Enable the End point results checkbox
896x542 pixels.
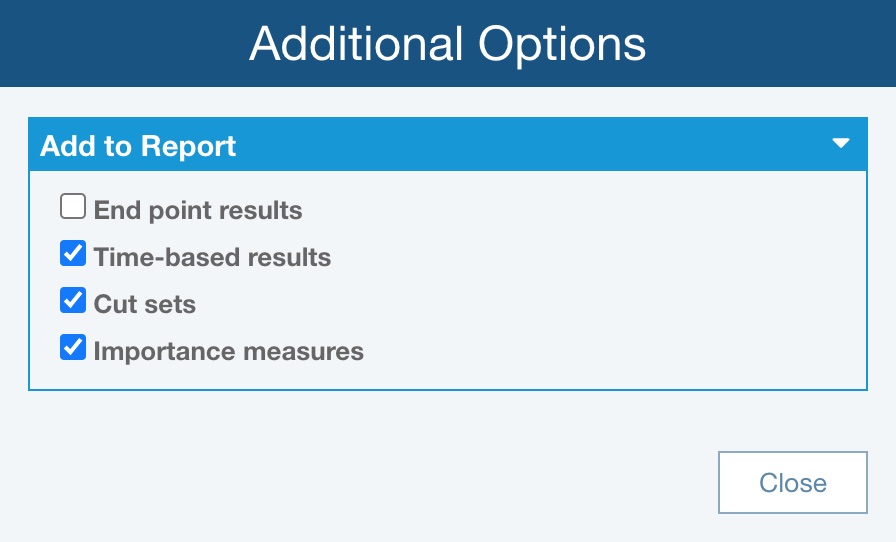73,208
